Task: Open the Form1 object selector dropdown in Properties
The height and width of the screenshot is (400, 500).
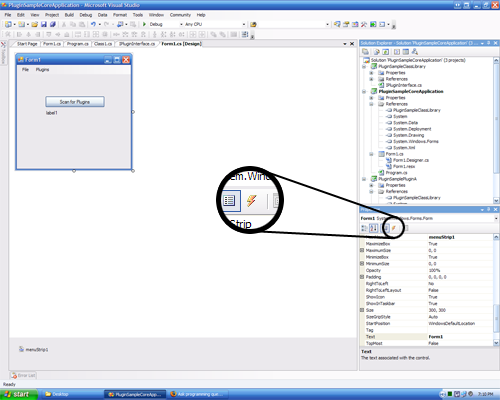Action: pos(496,218)
